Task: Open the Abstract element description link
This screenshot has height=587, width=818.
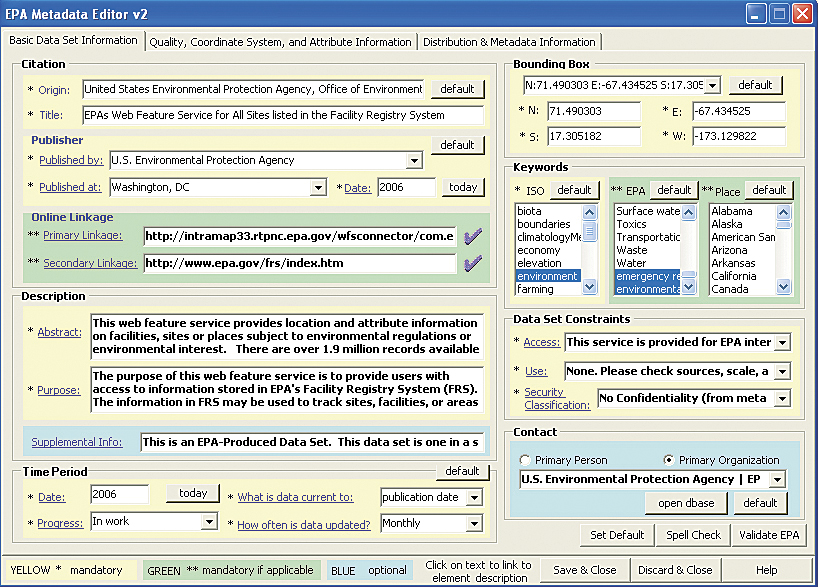Action: click(x=59, y=332)
